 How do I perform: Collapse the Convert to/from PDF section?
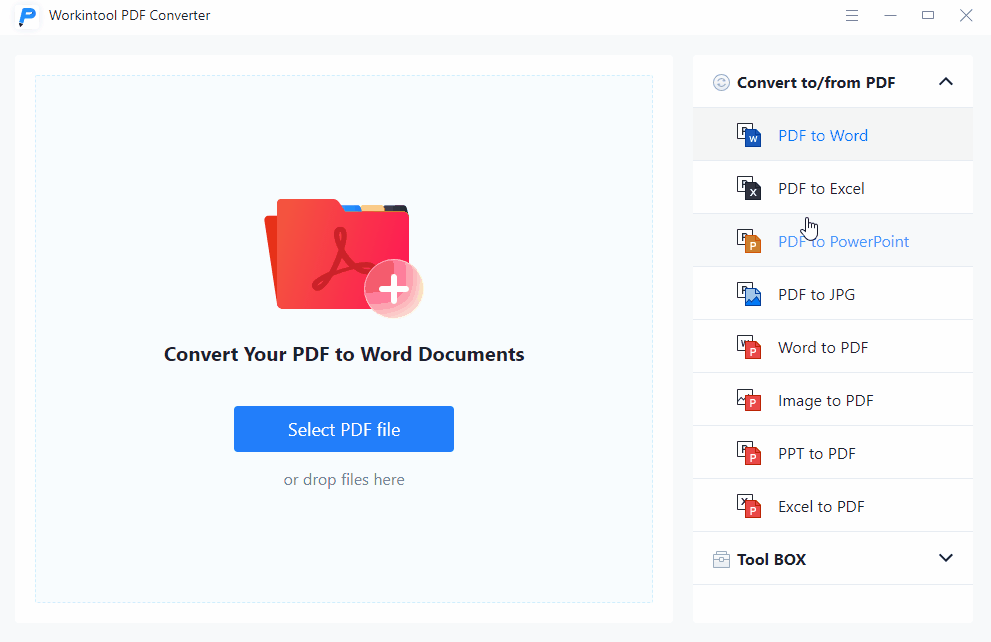946,82
